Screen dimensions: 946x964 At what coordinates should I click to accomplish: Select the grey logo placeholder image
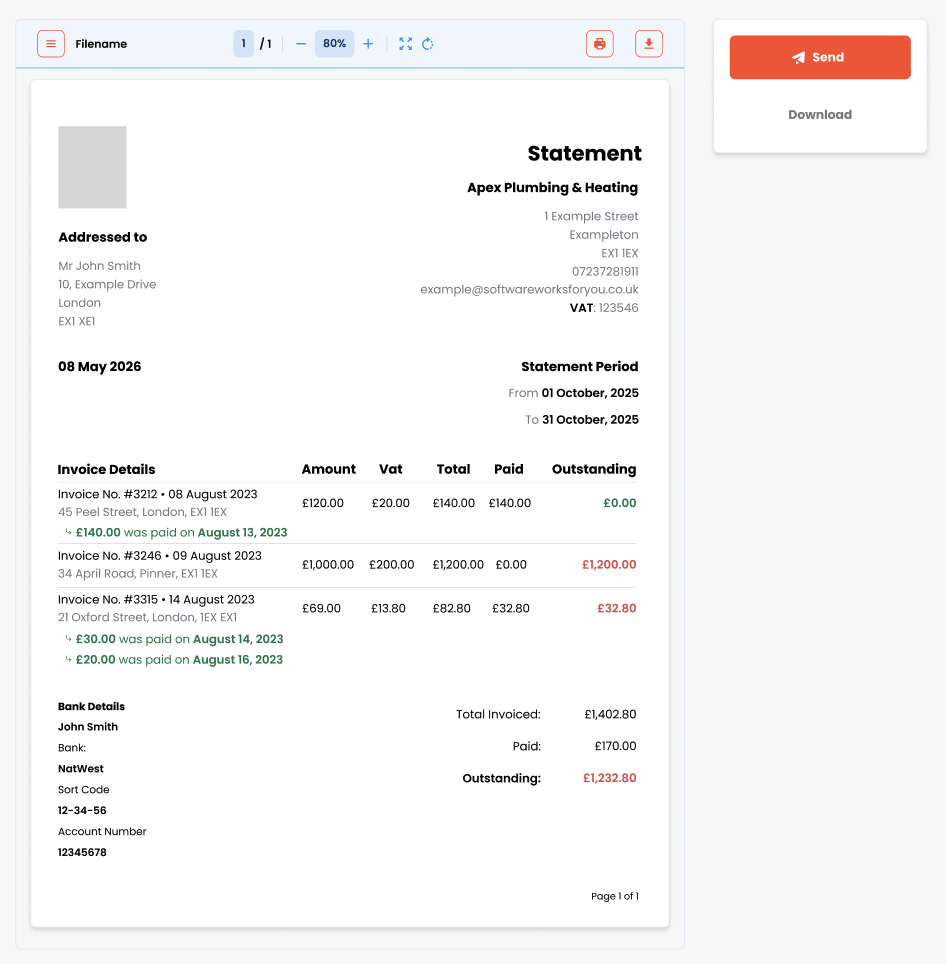point(92,167)
